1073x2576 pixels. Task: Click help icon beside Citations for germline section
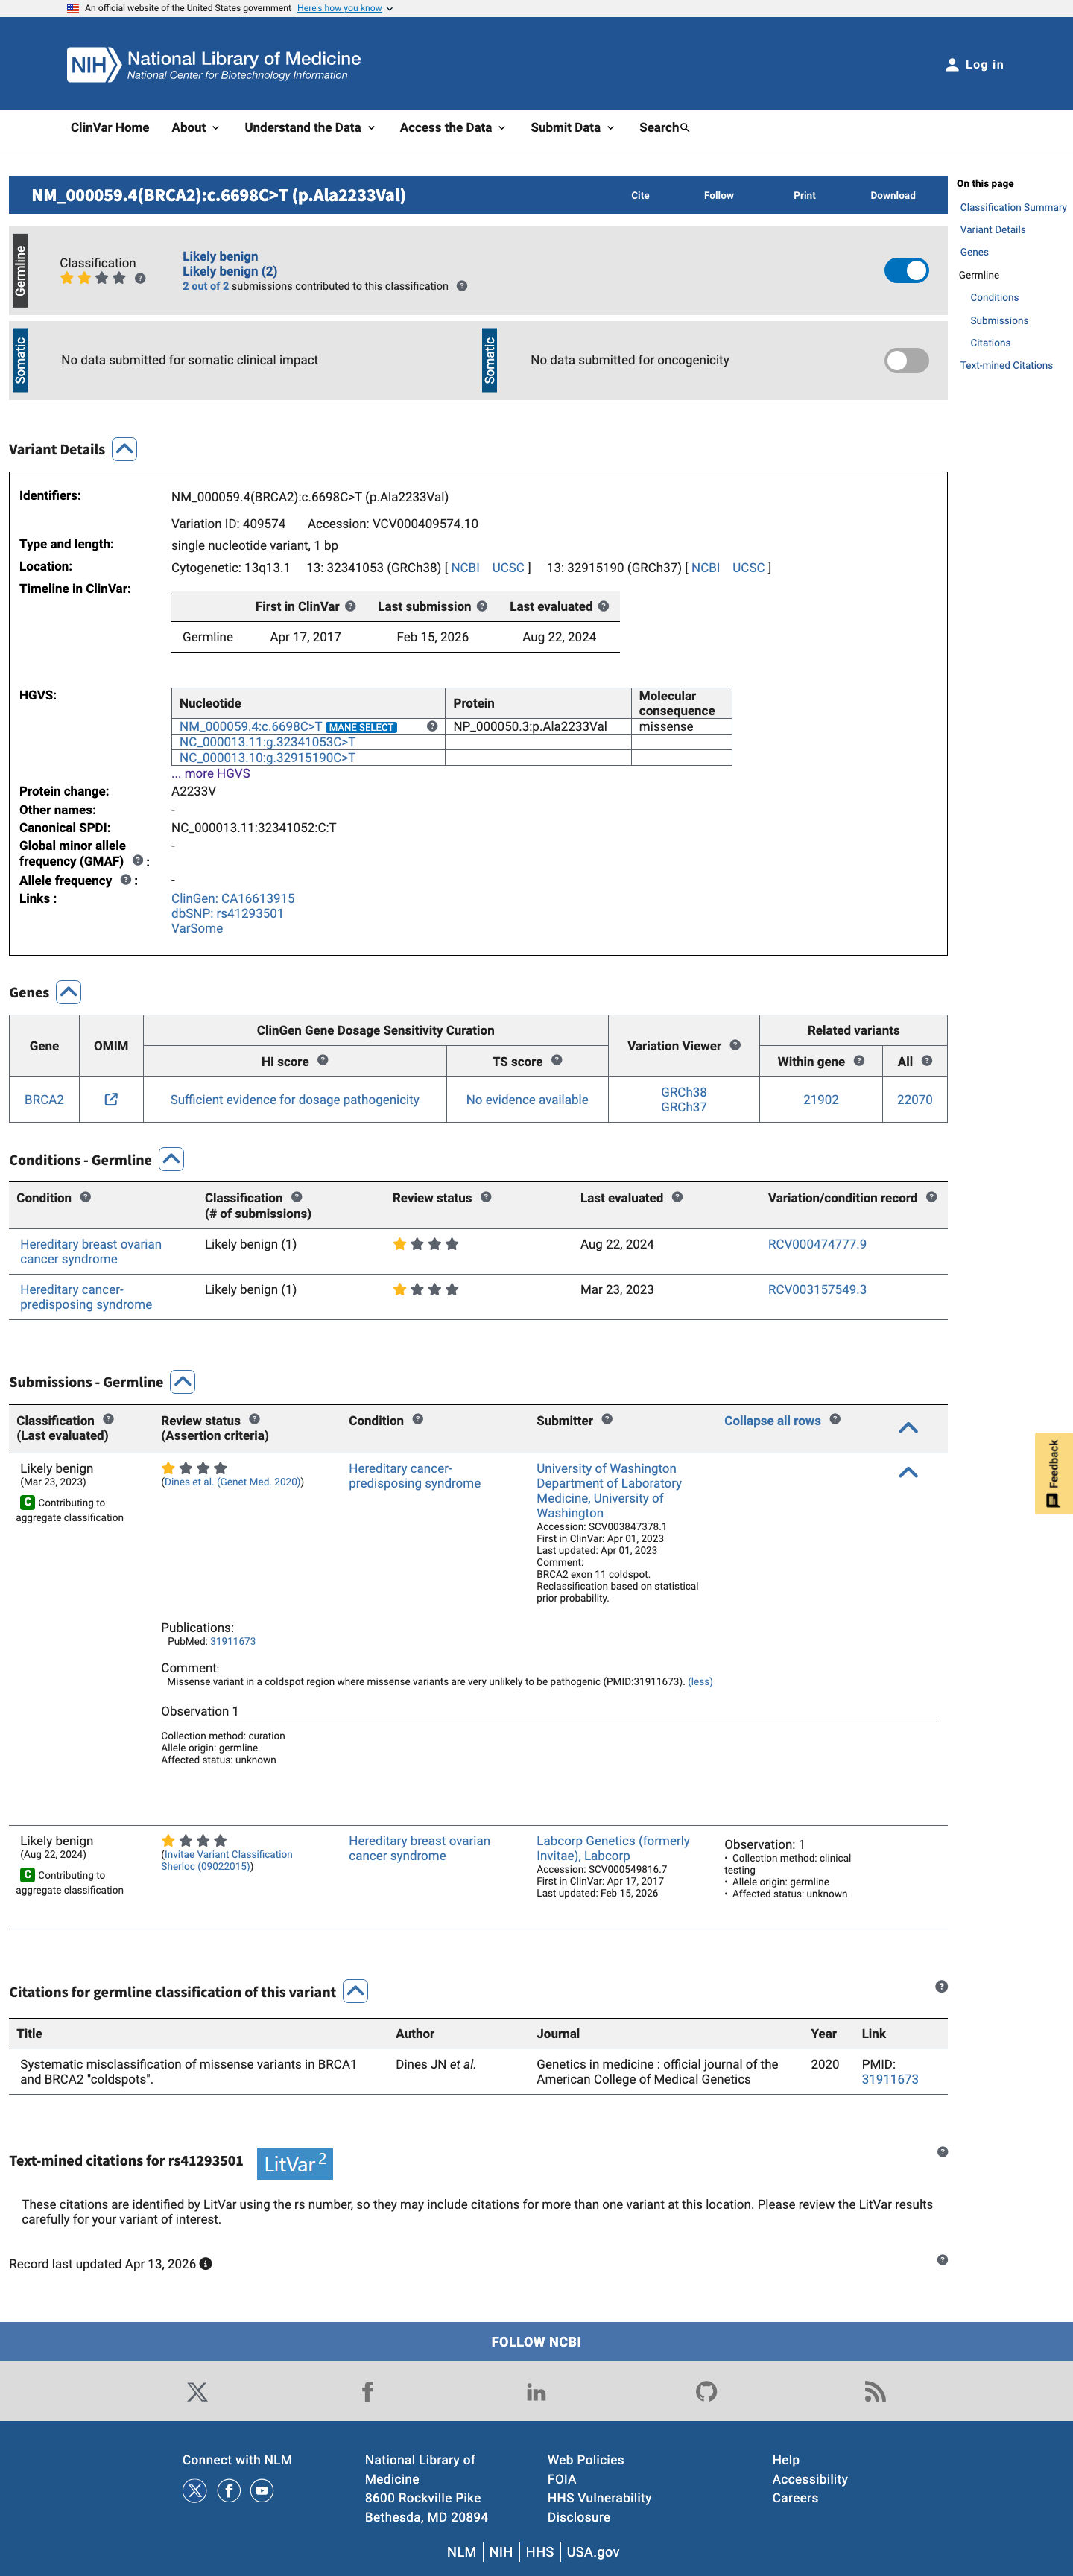click(x=941, y=1987)
